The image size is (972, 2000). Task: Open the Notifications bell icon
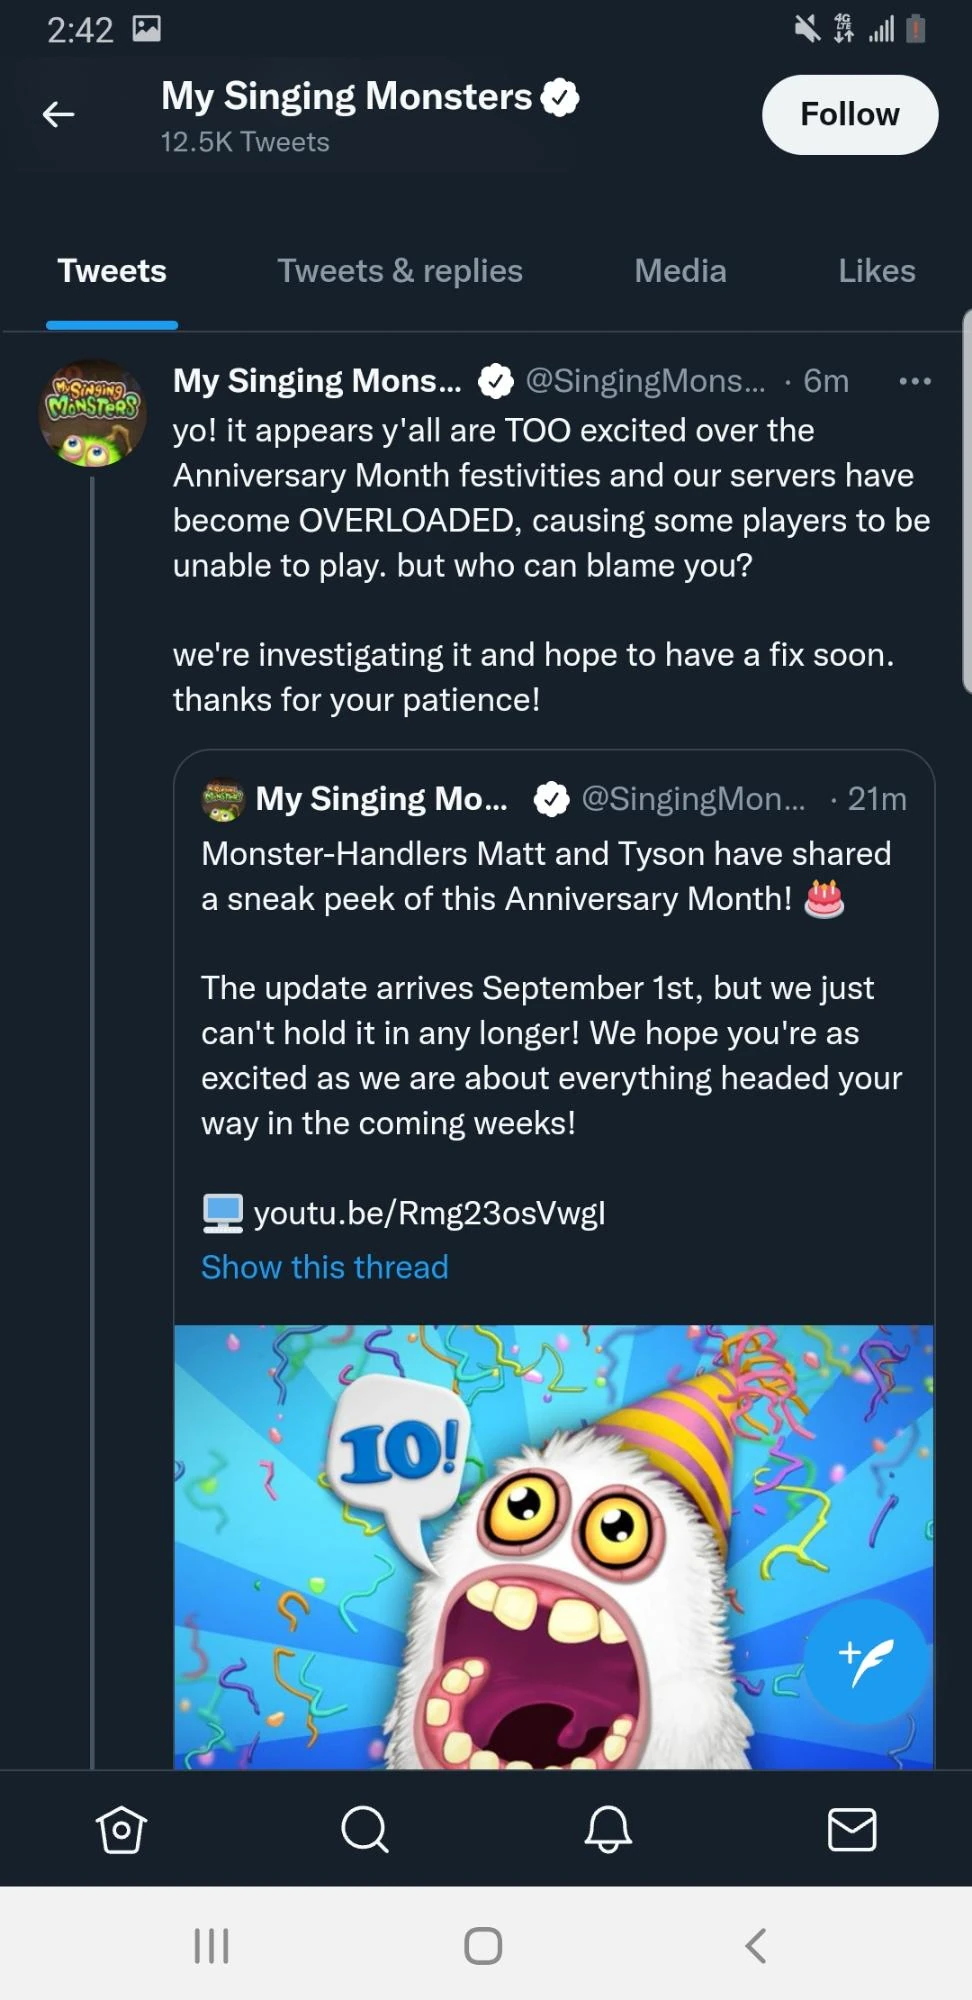click(608, 1830)
